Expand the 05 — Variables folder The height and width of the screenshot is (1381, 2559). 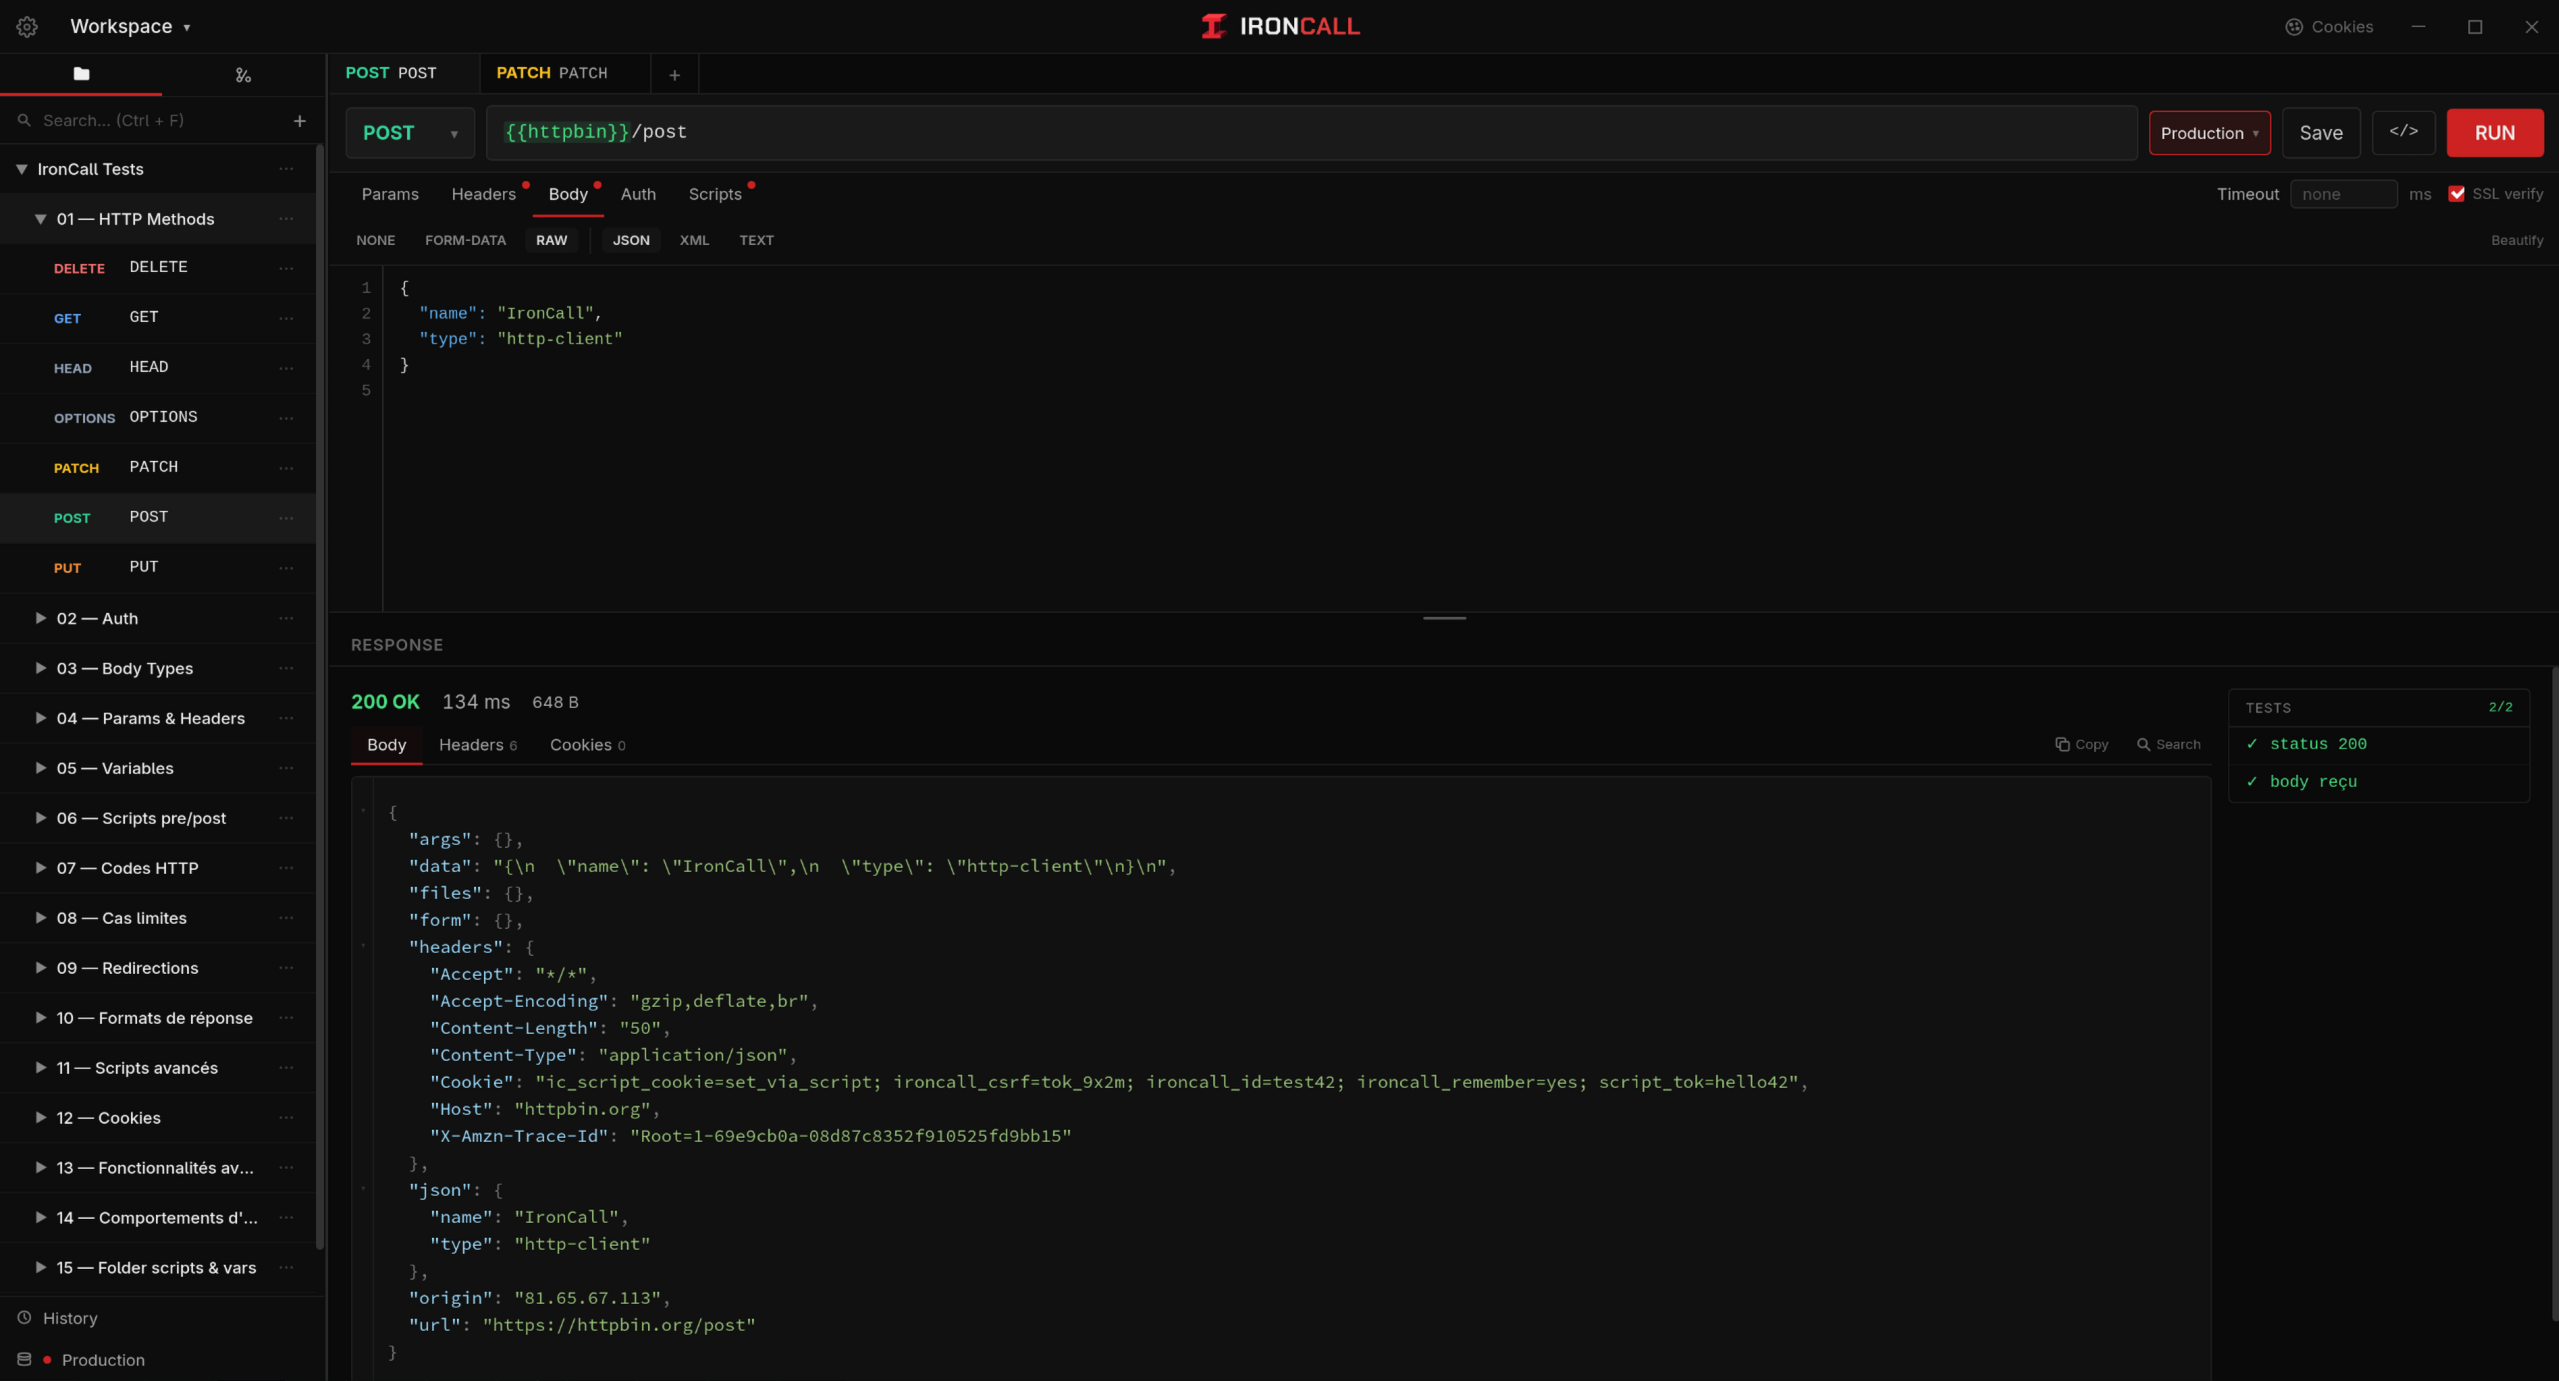point(40,768)
